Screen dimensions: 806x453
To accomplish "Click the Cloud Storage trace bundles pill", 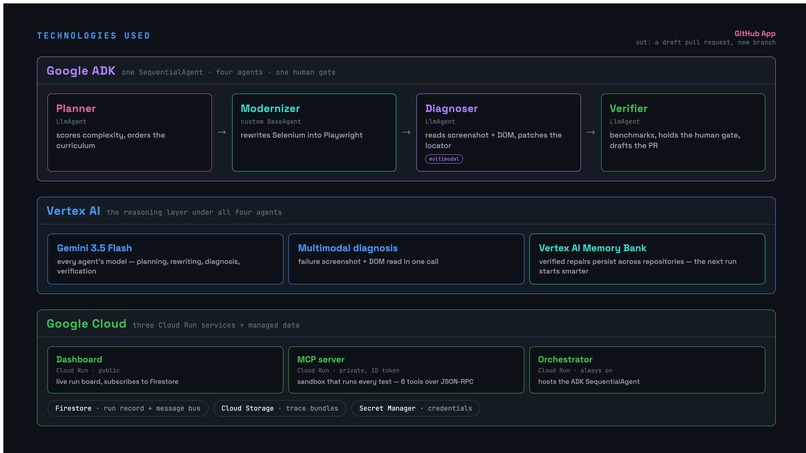I will tap(280, 408).
